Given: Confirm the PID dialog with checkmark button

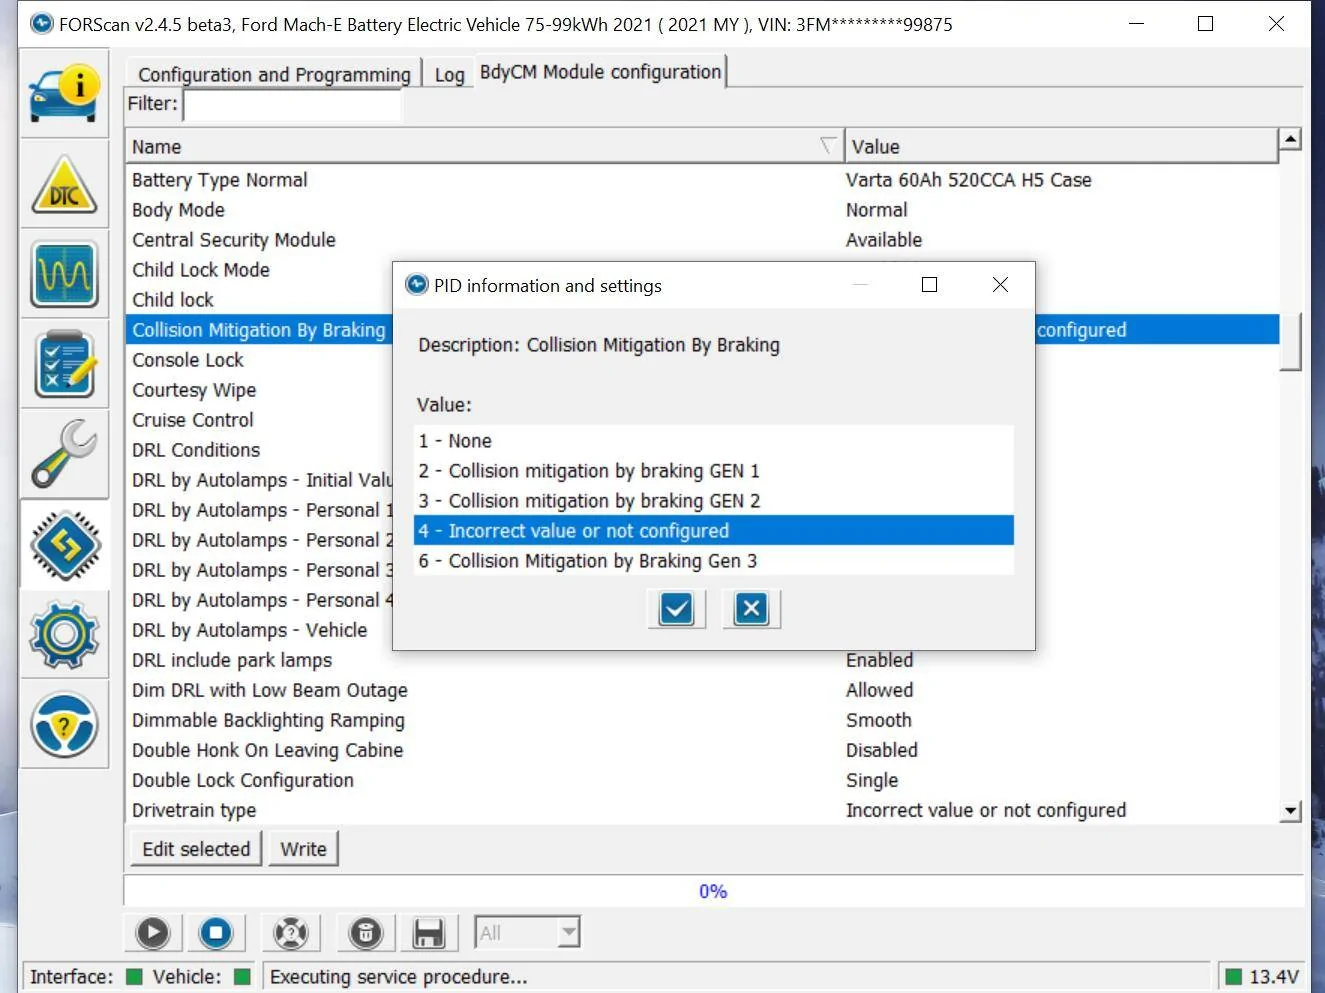Looking at the screenshot, I should pyautogui.click(x=677, y=608).
